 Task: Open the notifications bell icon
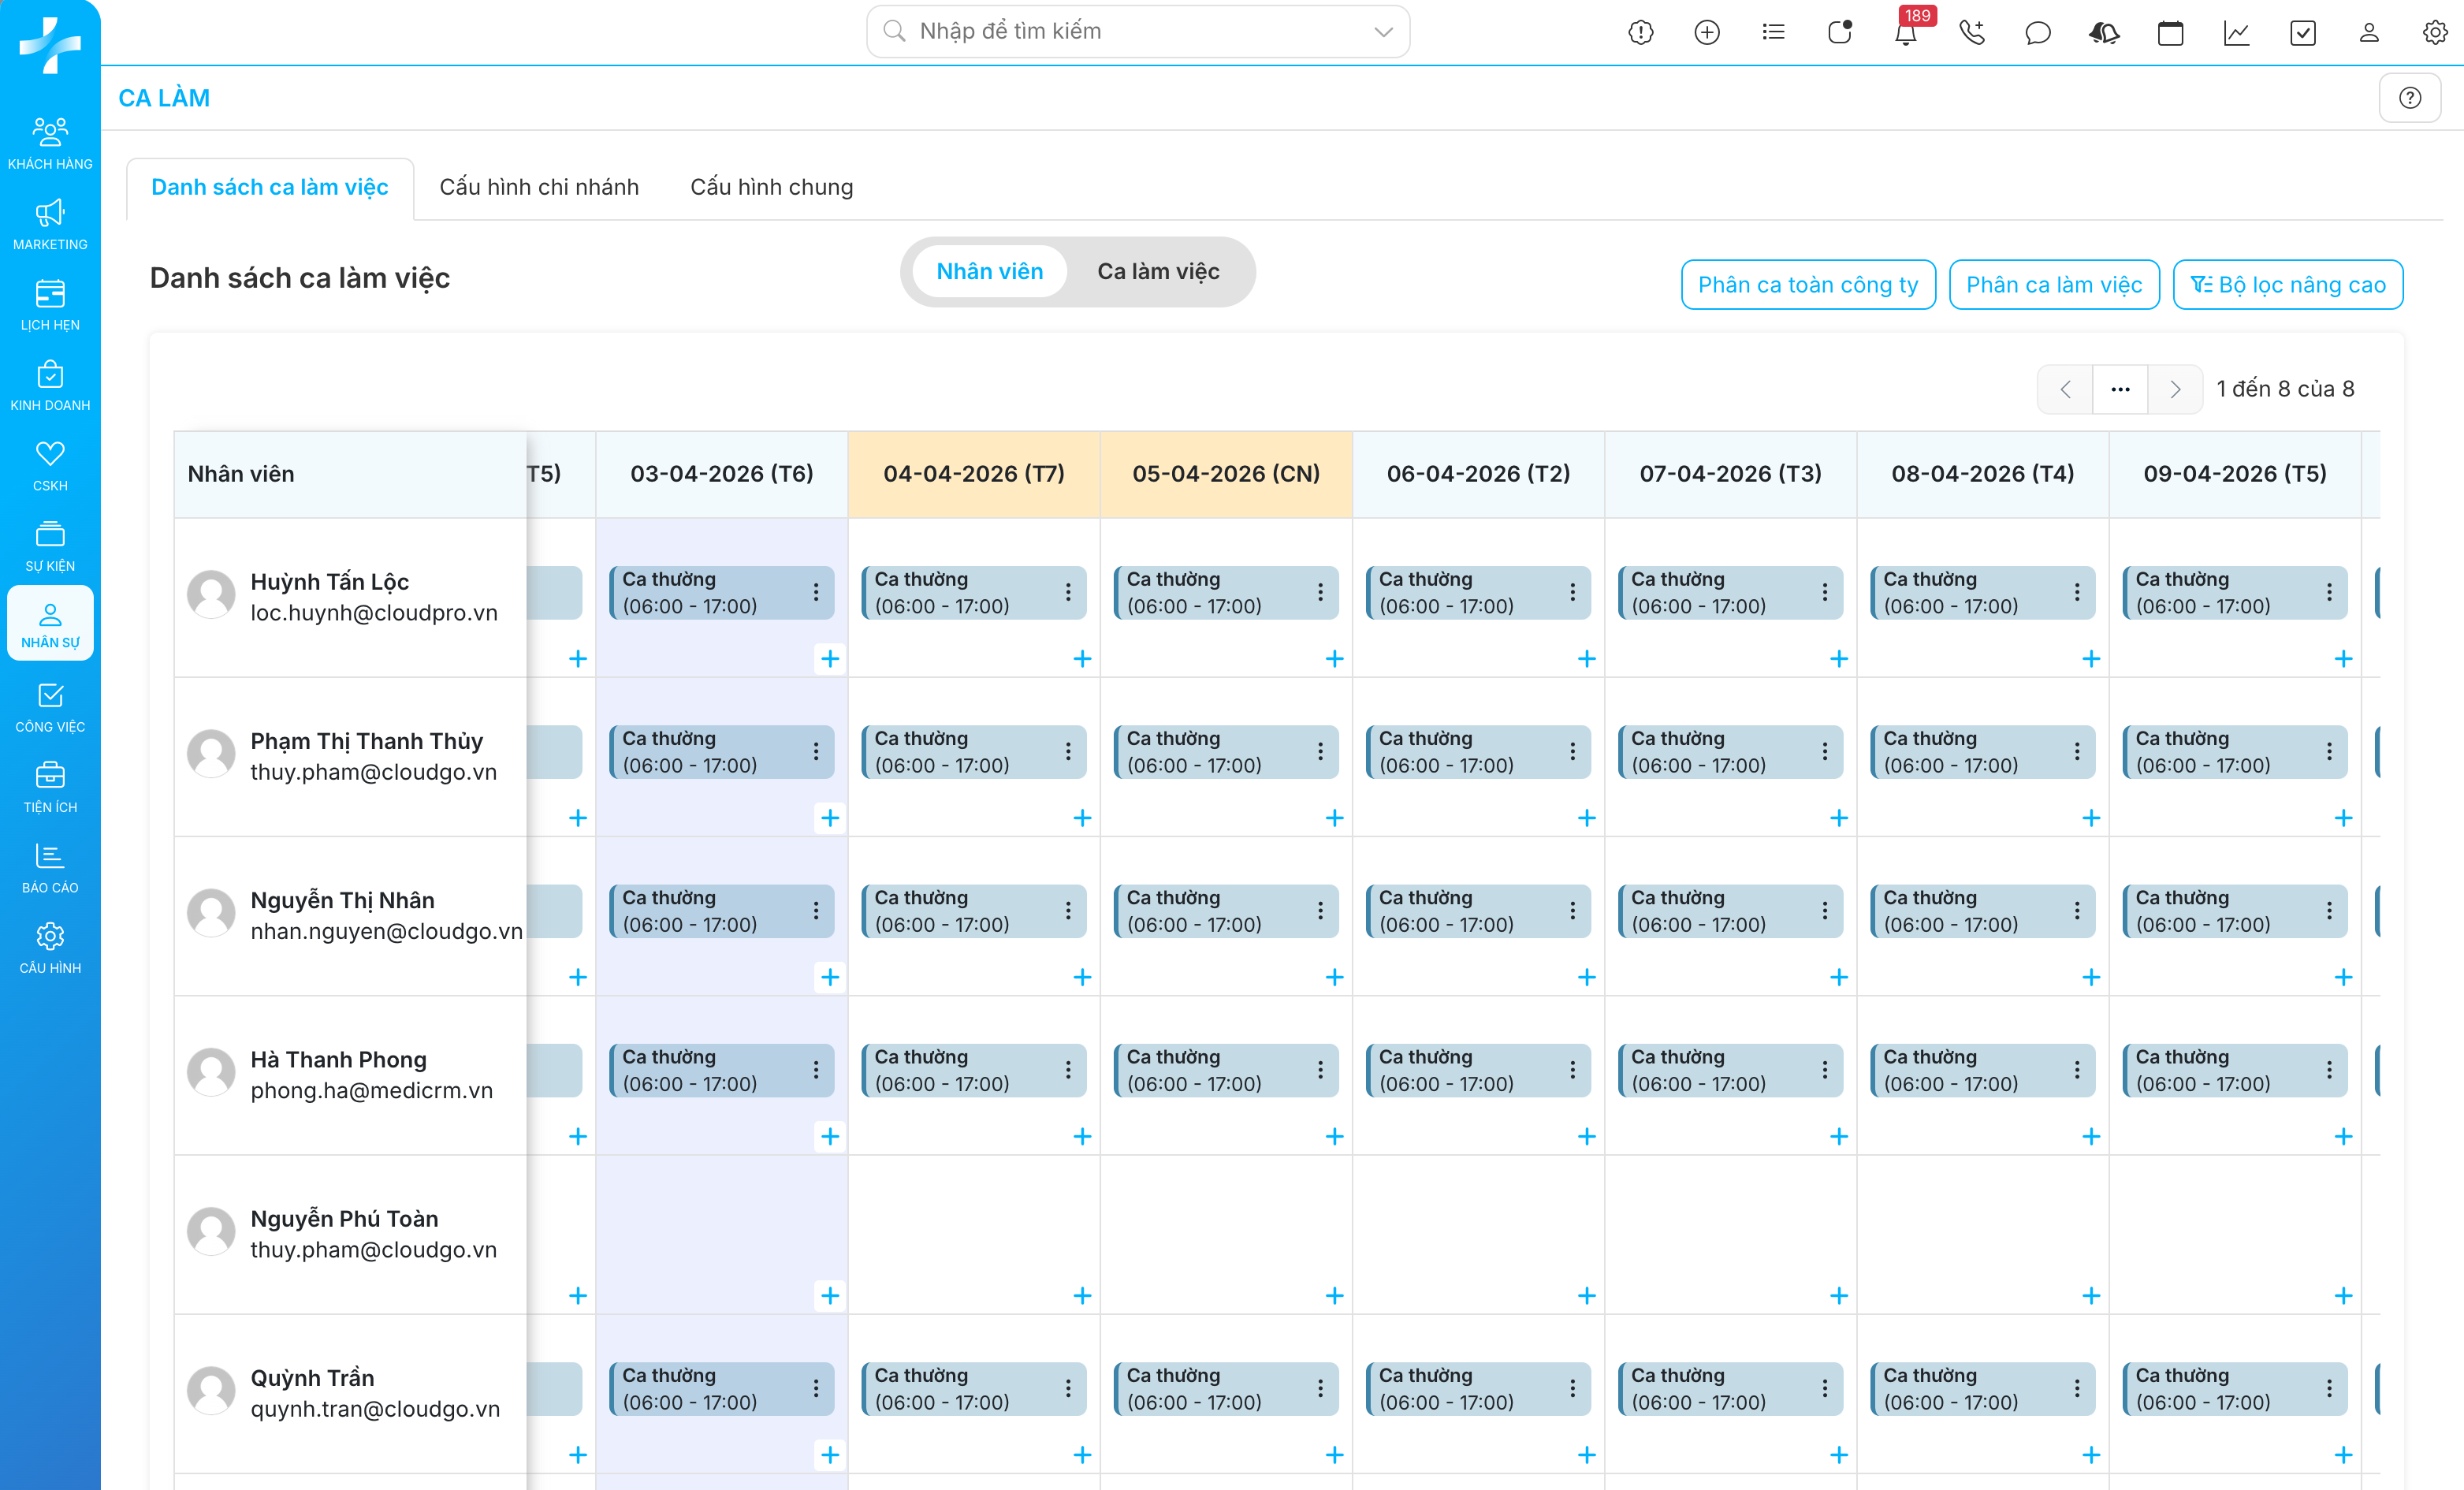click(1905, 33)
